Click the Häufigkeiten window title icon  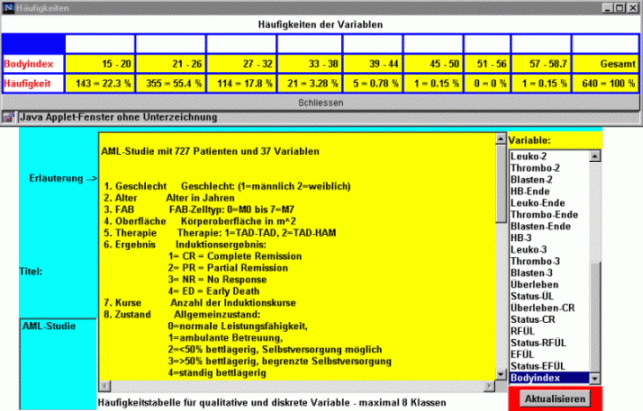coord(8,6)
